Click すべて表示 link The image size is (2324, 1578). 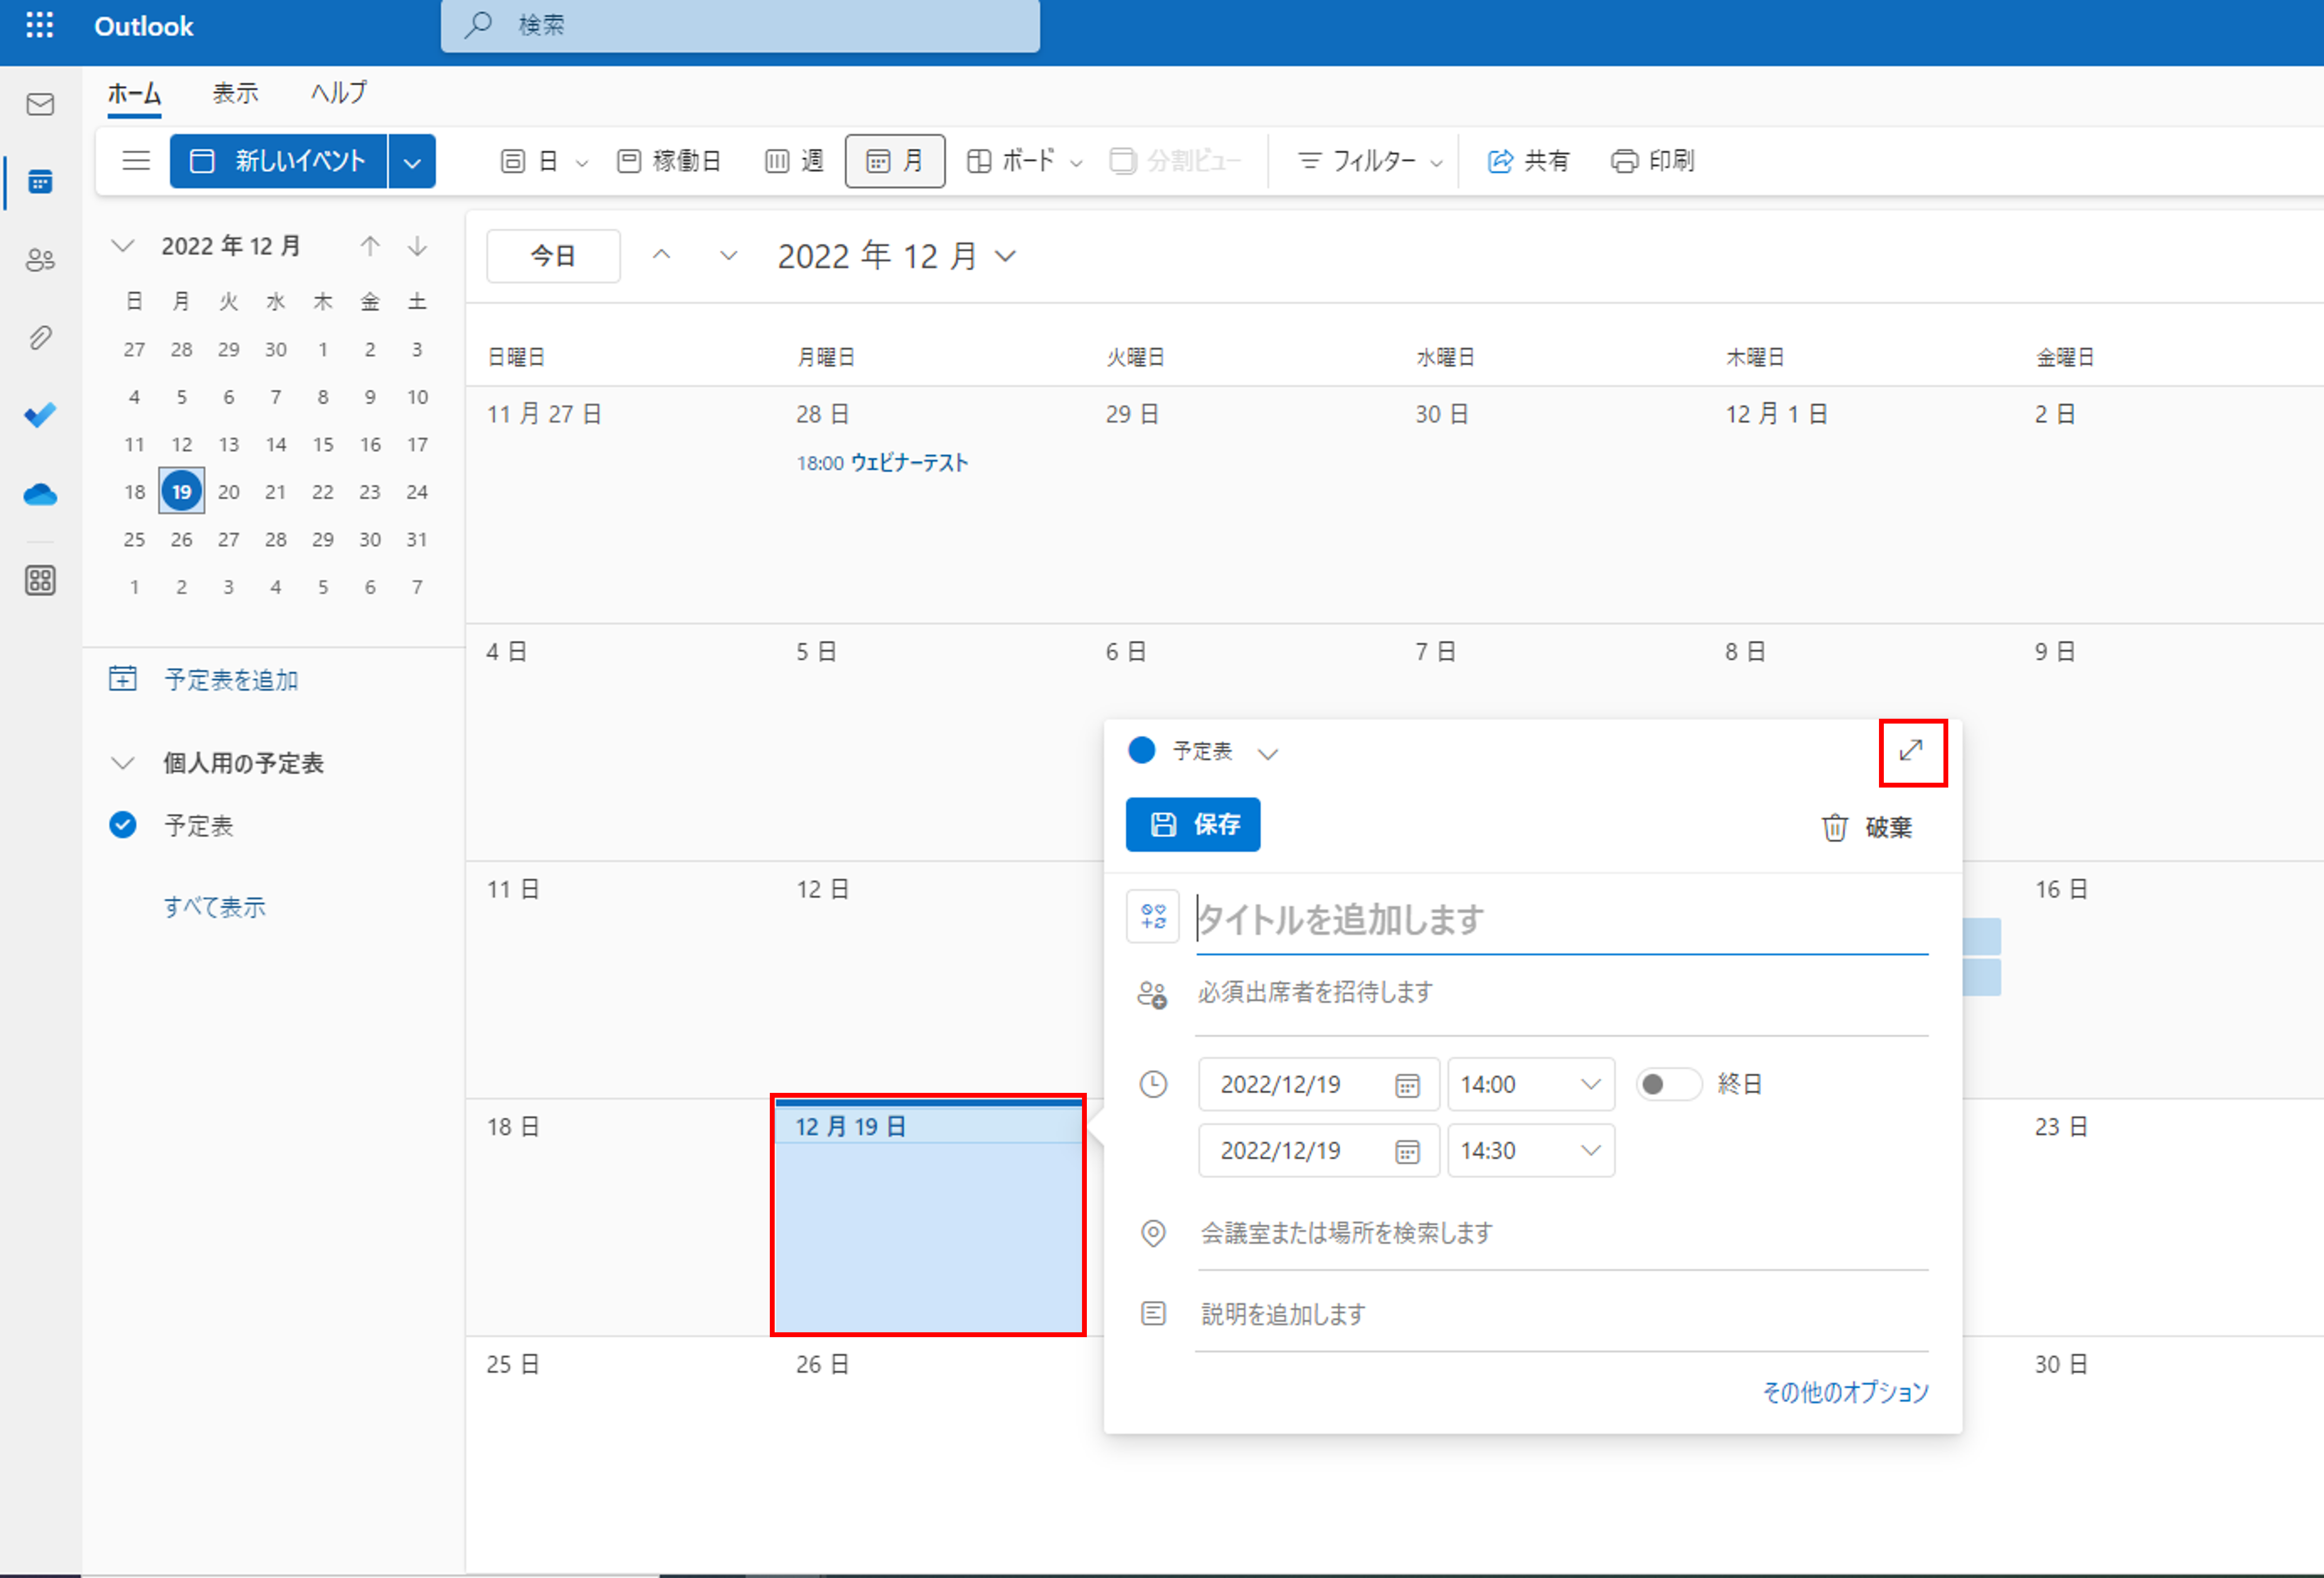tap(215, 907)
